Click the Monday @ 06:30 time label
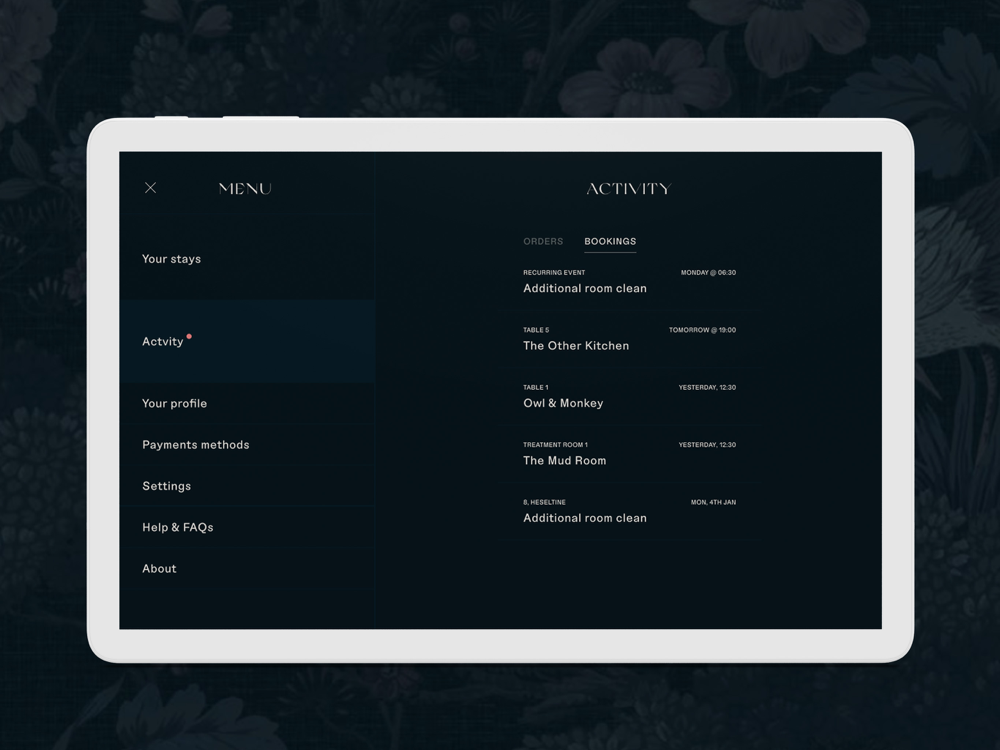Viewport: 1000px width, 750px height. pos(708,272)
